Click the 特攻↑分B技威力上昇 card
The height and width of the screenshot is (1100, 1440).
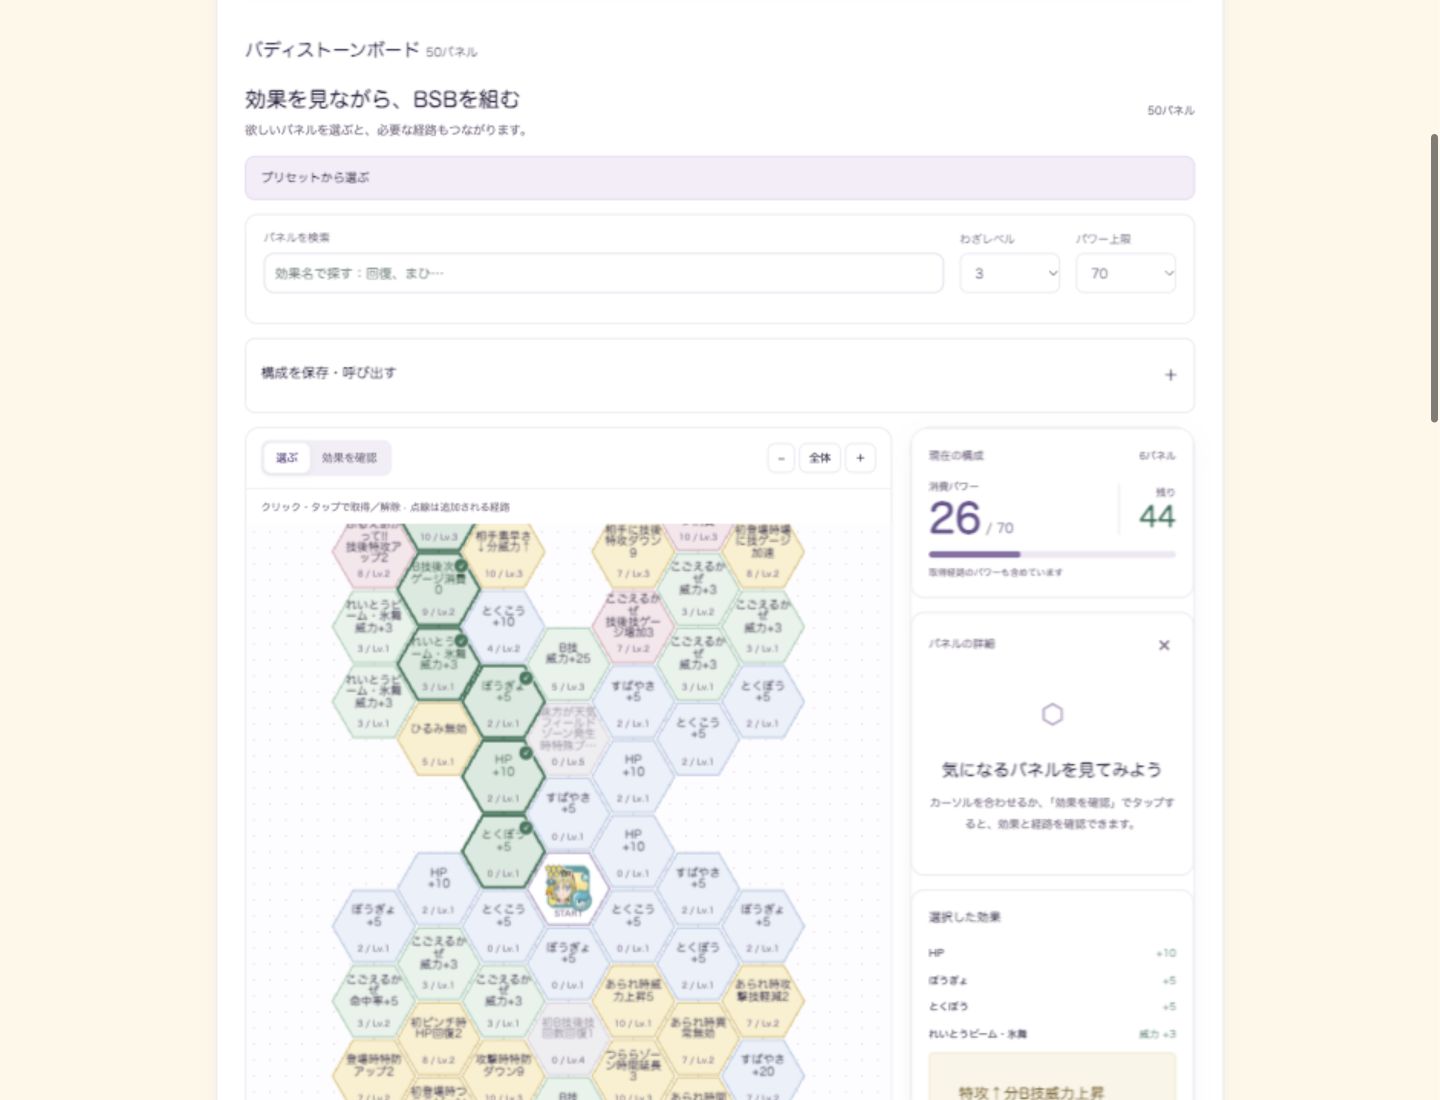[x=1052, y=1077]
